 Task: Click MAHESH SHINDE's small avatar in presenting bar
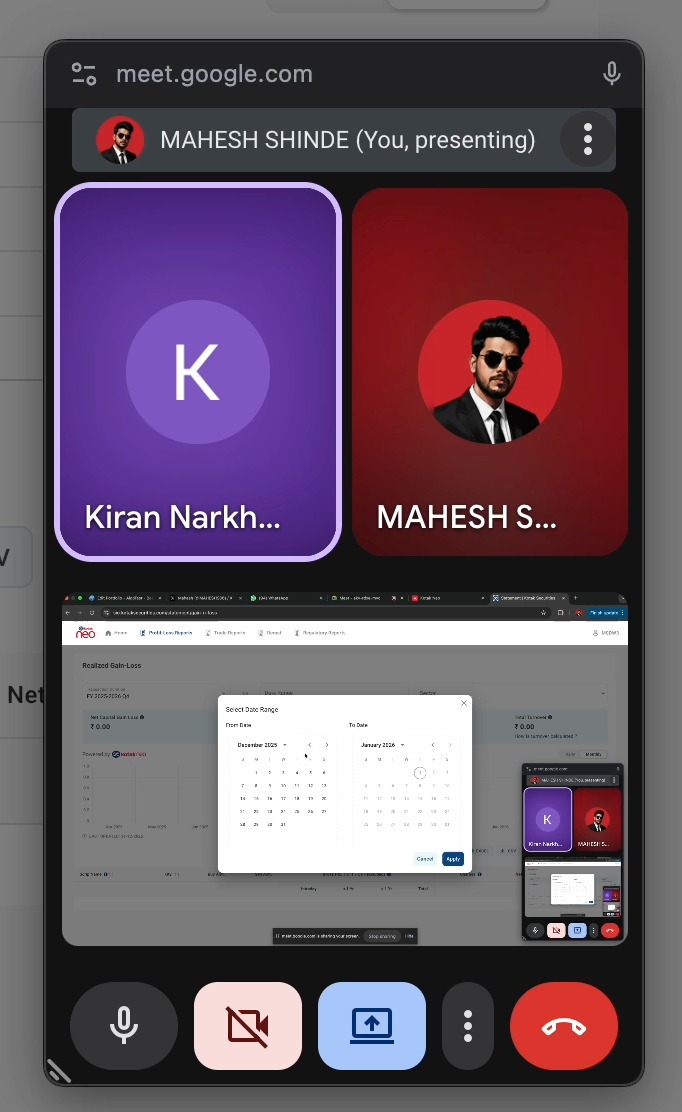[121, 140]
